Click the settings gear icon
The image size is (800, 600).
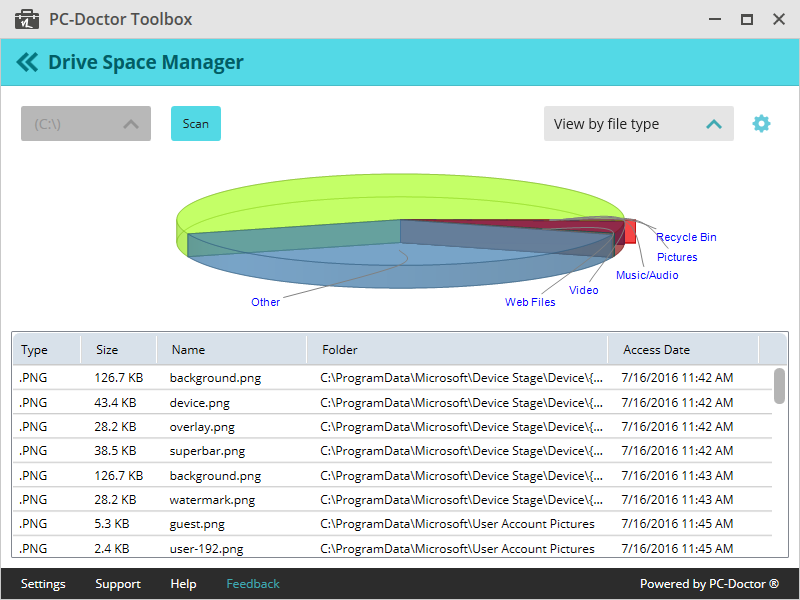point(761,123)
